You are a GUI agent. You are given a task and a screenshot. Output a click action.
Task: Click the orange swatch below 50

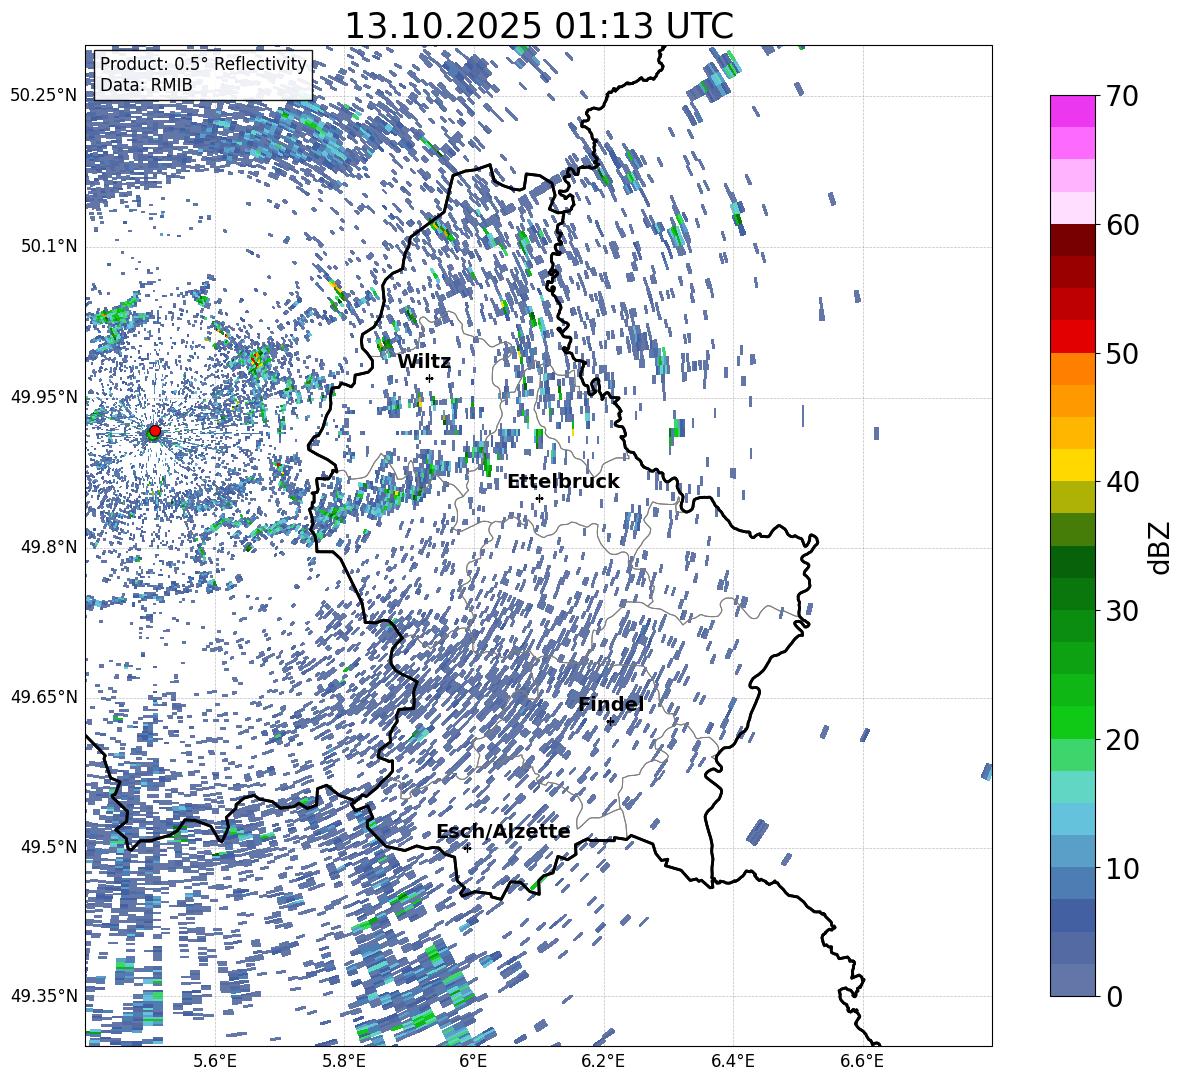1073,369
